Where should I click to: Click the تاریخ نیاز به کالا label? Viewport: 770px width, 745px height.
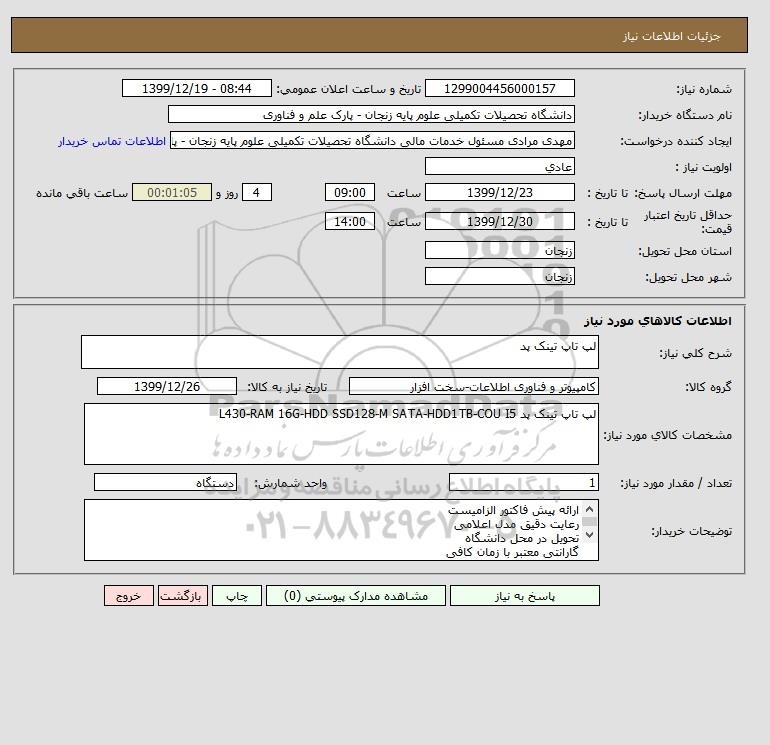(x=287, y=387)
